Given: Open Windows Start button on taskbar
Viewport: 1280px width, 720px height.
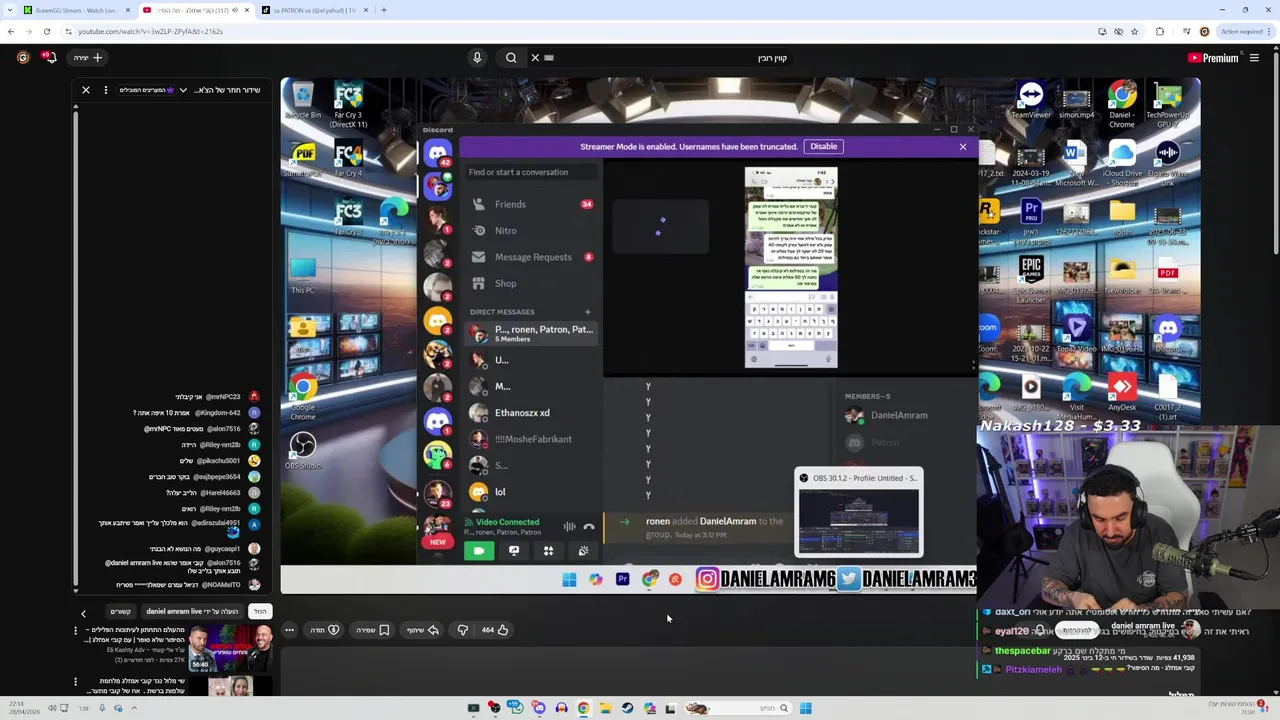Looking at the screenshot, I should pyautogui.click(x=805, y=708).
